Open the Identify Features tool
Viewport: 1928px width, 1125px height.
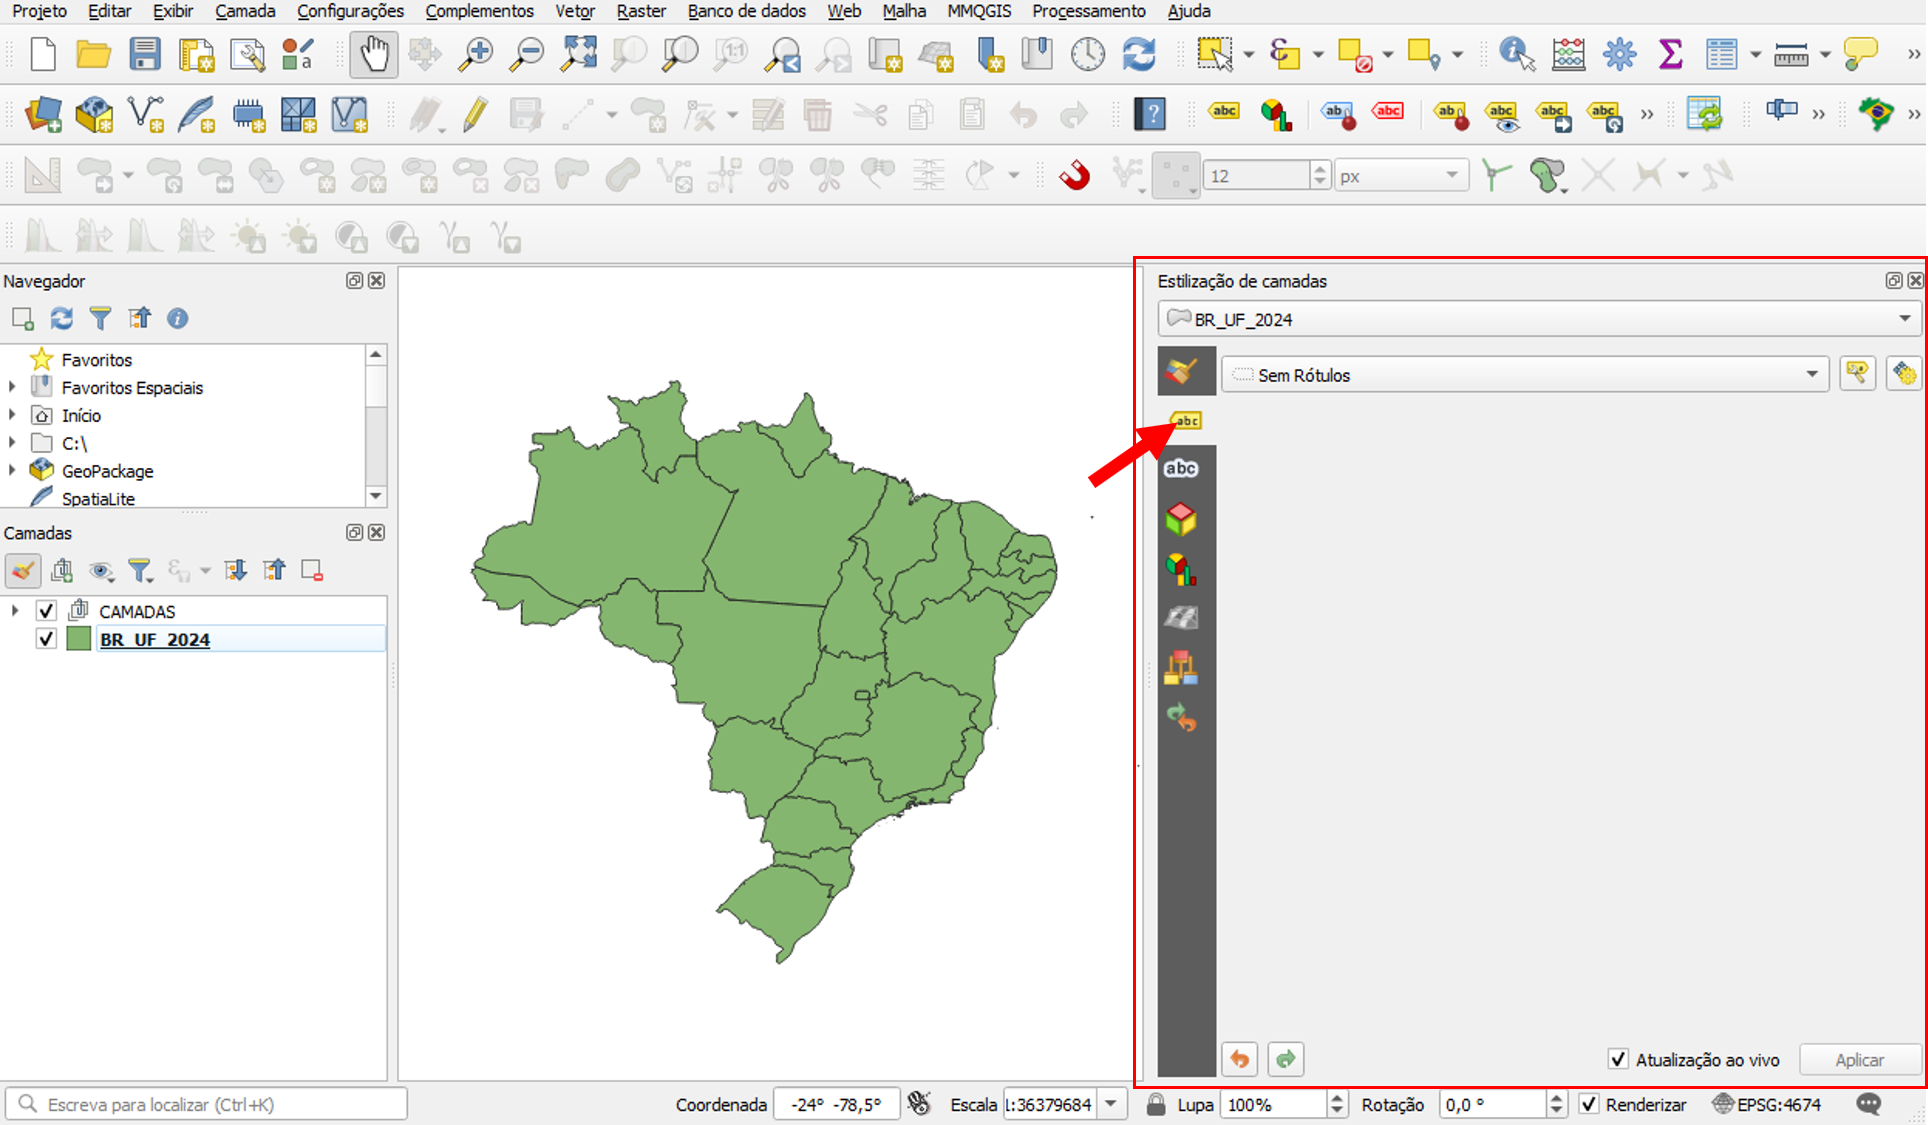point(1516,54)
